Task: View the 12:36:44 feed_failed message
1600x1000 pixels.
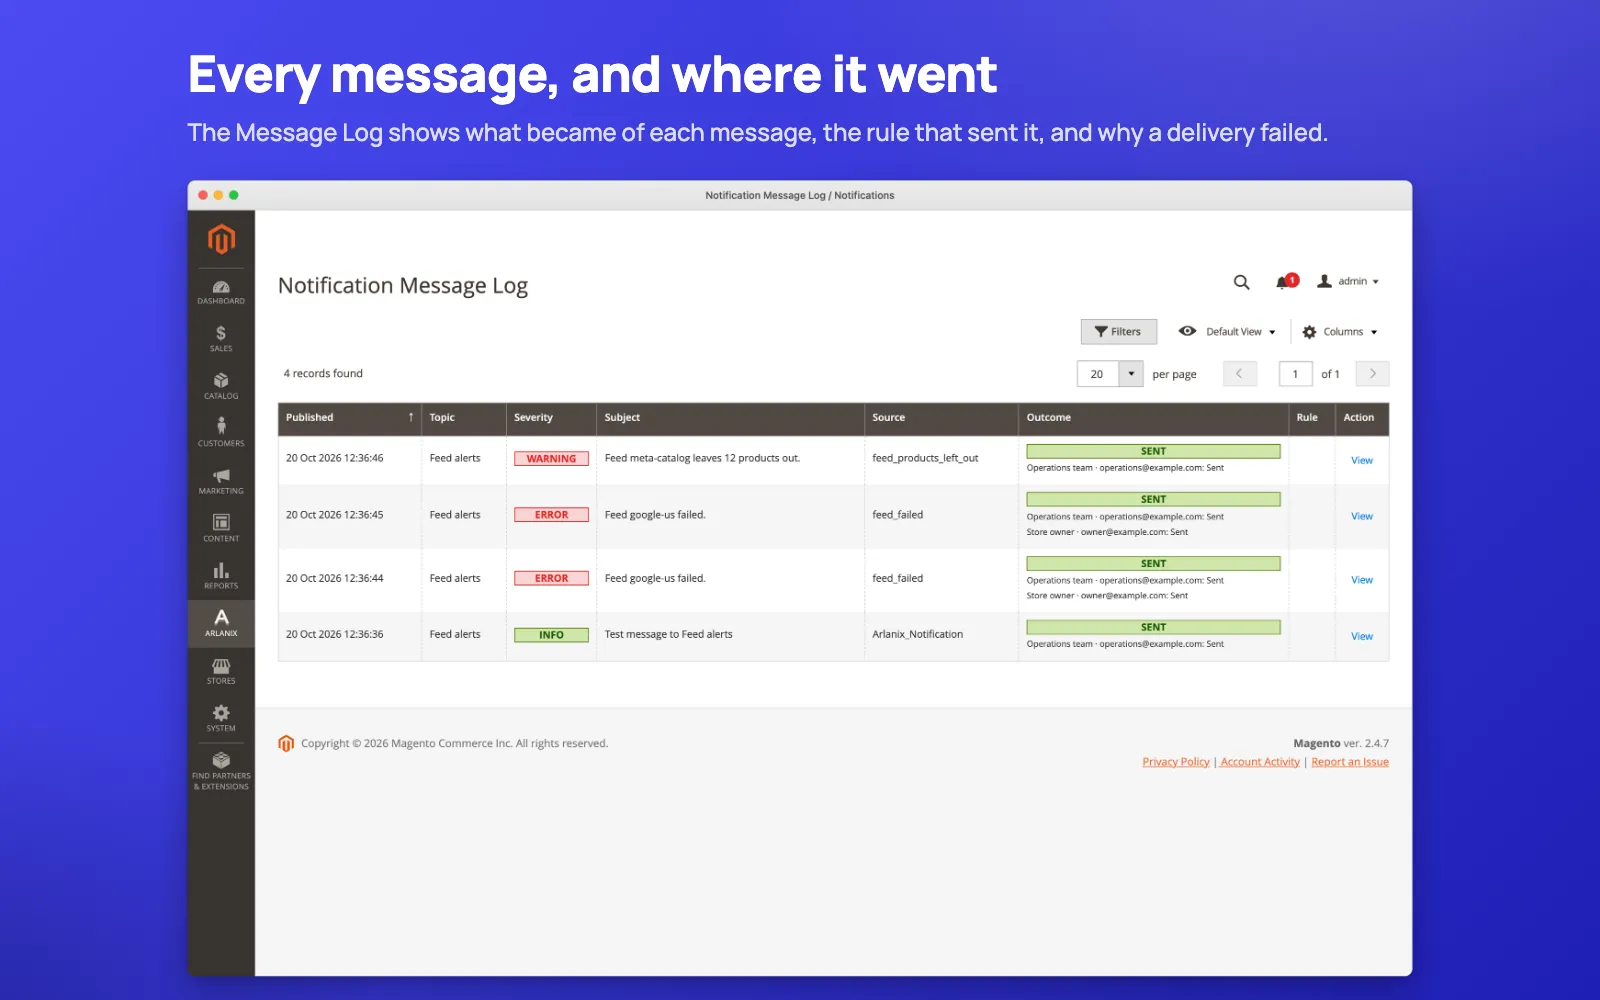Action: click(x=1362, y=580)
